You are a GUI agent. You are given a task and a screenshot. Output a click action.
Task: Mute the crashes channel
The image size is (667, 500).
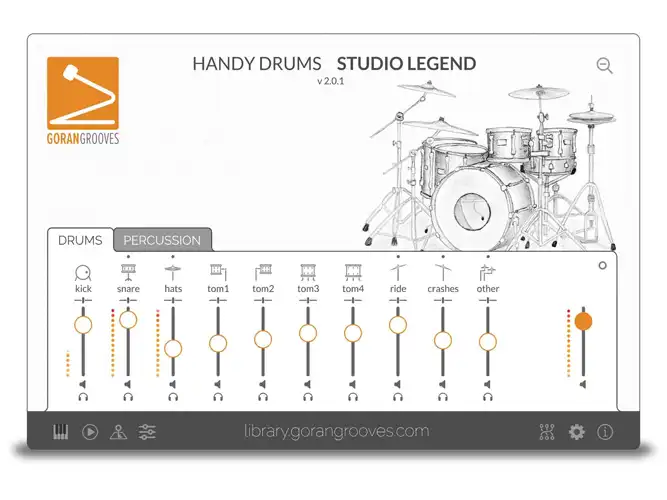click(443, 384)
